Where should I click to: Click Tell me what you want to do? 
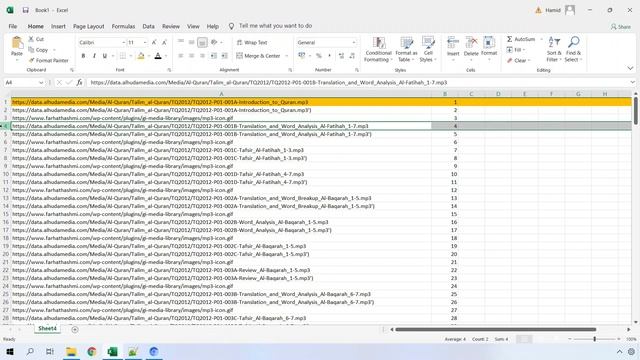pos(276,26)
